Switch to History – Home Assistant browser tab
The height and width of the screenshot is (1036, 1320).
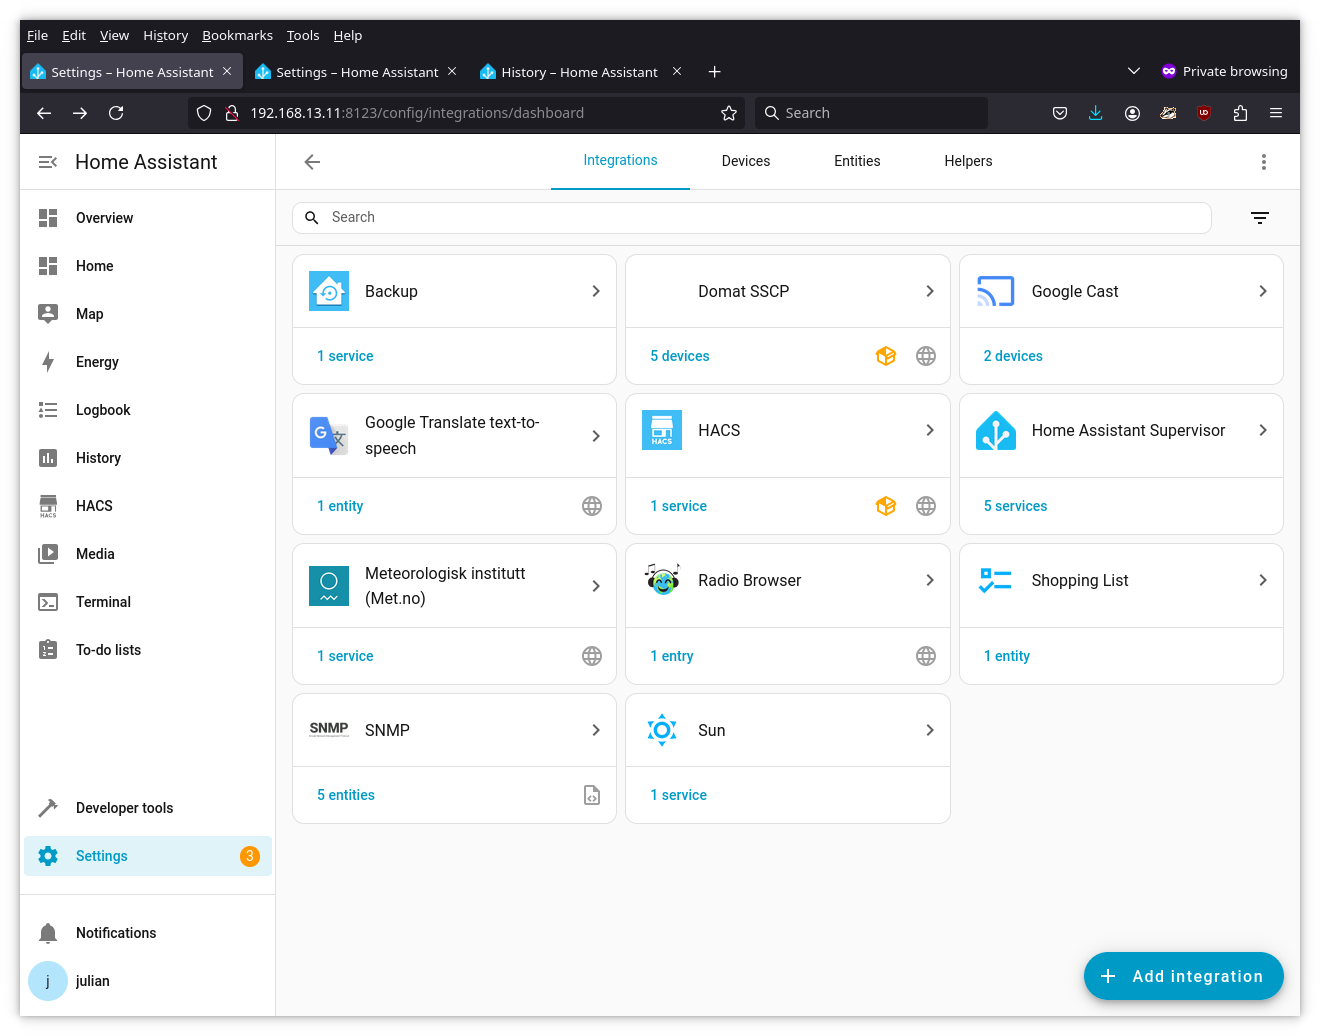point(580,72)
